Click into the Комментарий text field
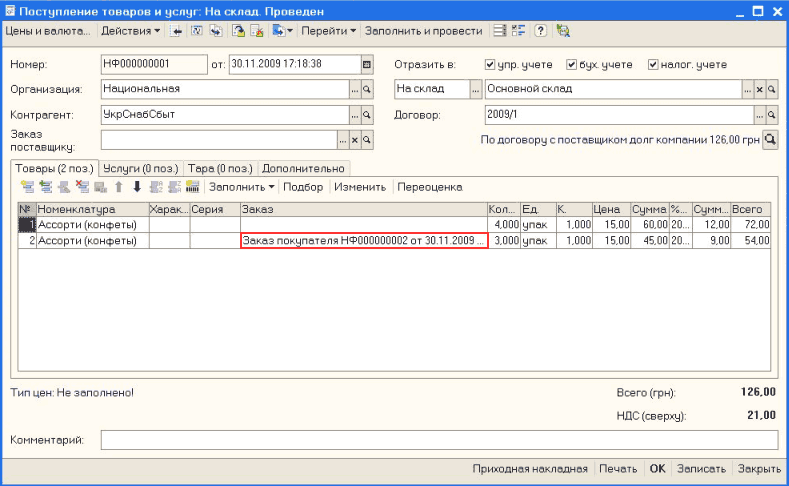The width and height of the screenshot is (789, 486). [438, 440]
